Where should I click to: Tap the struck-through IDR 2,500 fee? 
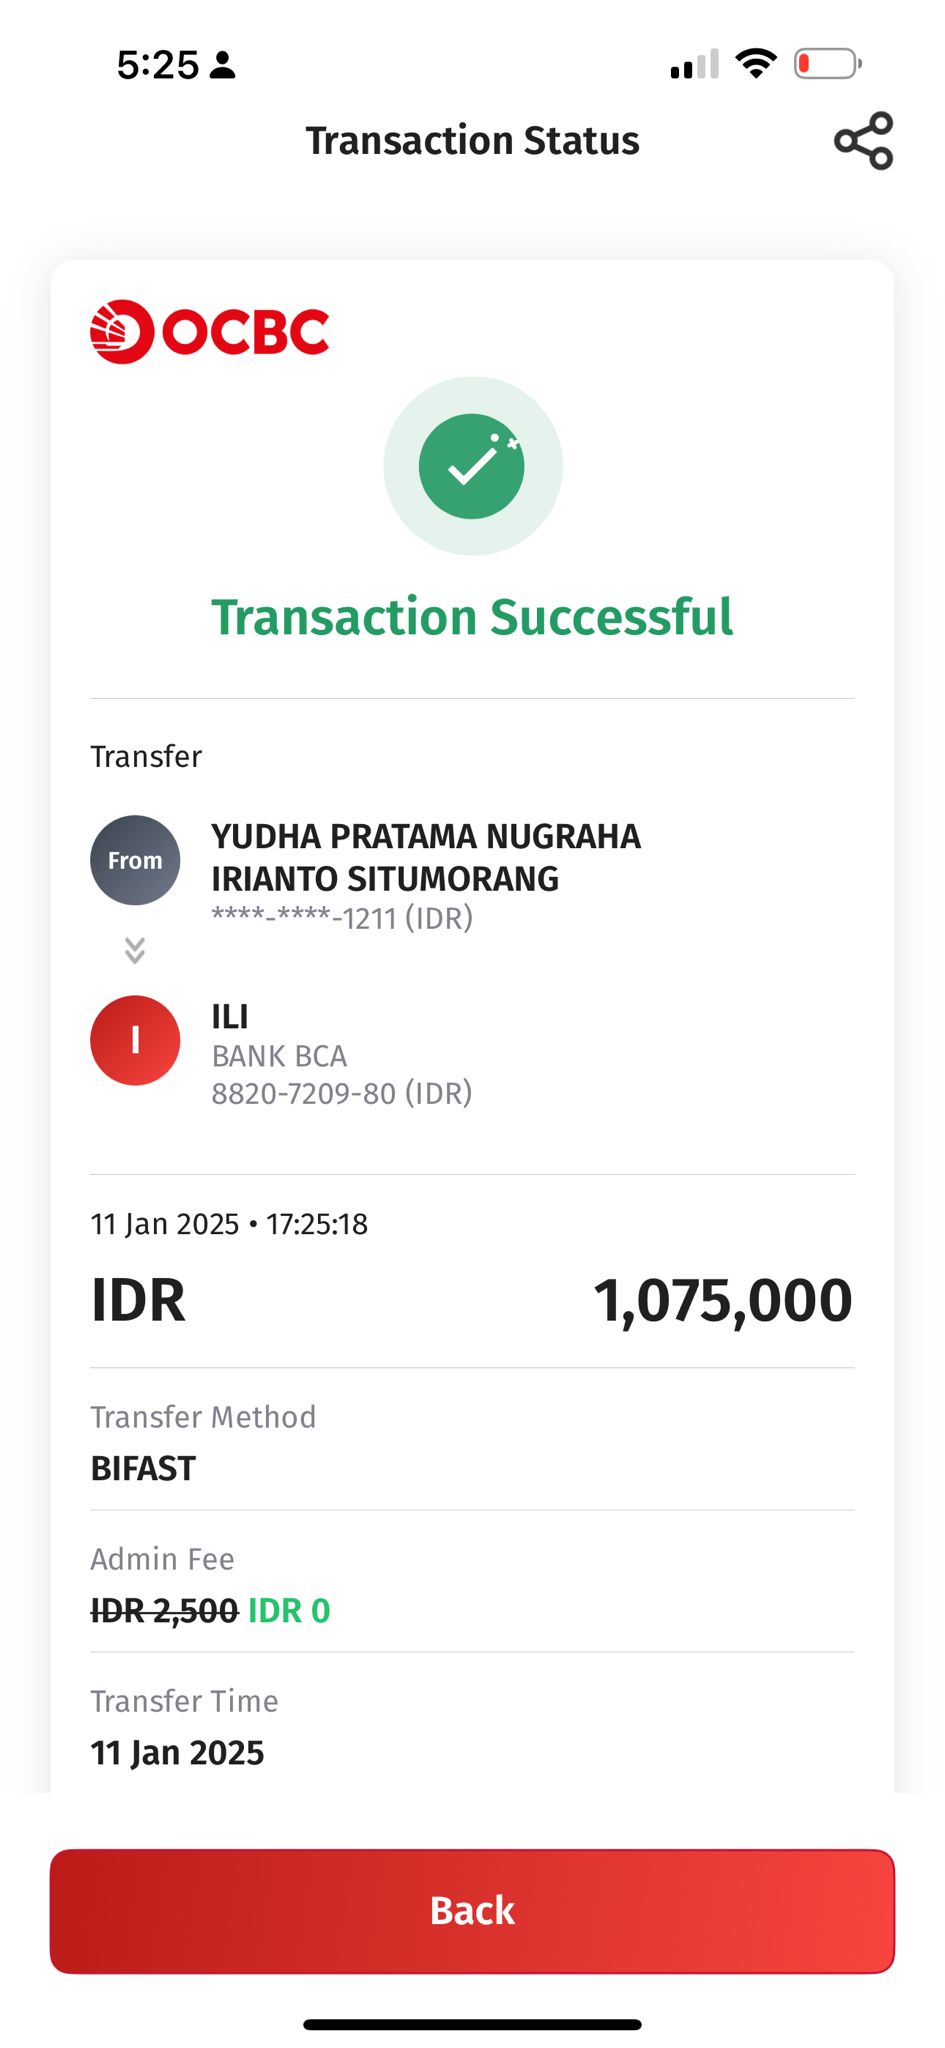[164, 1610]
